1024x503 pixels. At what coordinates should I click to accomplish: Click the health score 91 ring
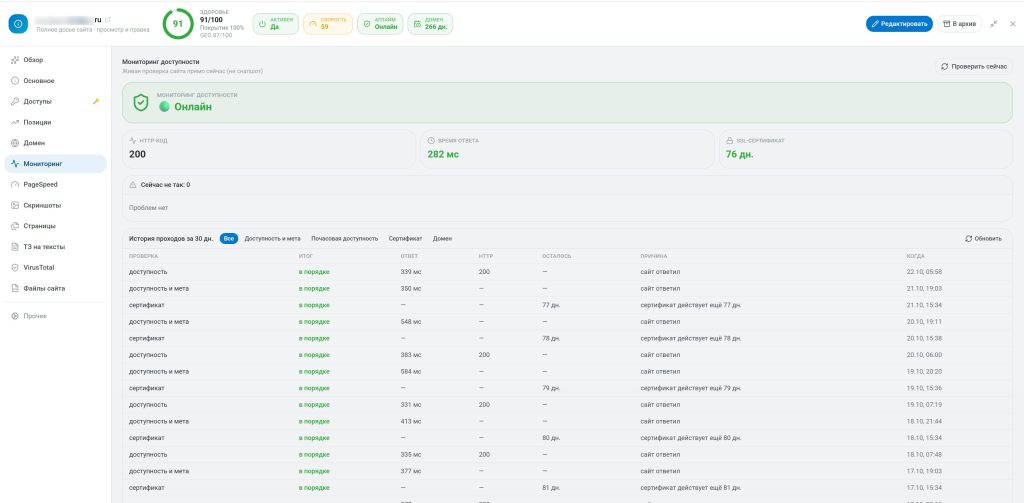coord(178,24)
